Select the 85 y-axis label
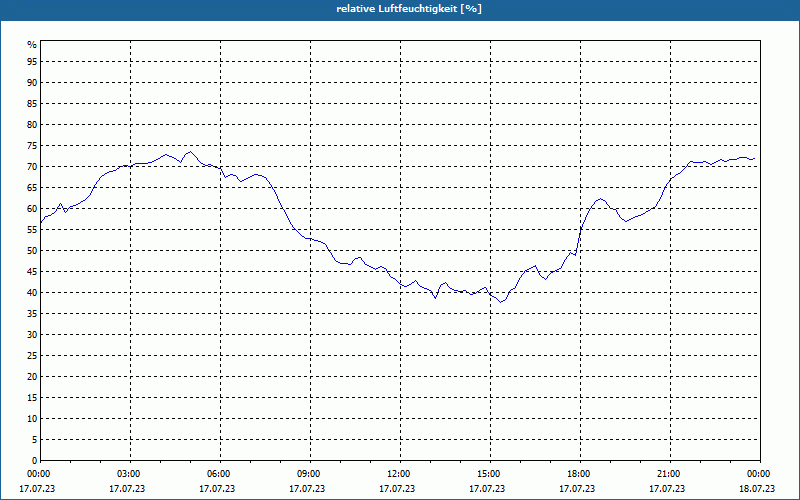 pyautogui.click(x=32, y=104)
